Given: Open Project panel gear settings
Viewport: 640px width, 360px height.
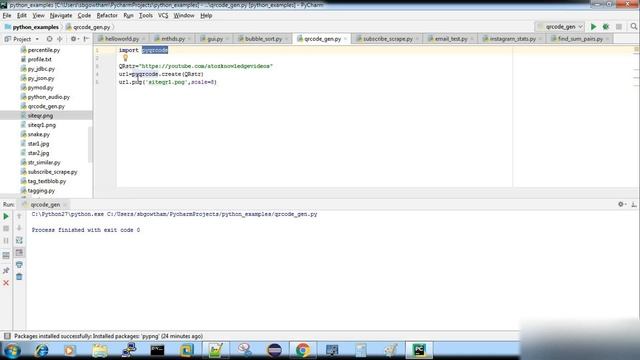Looking at the screenshot, I should click(x=74, y=39).
